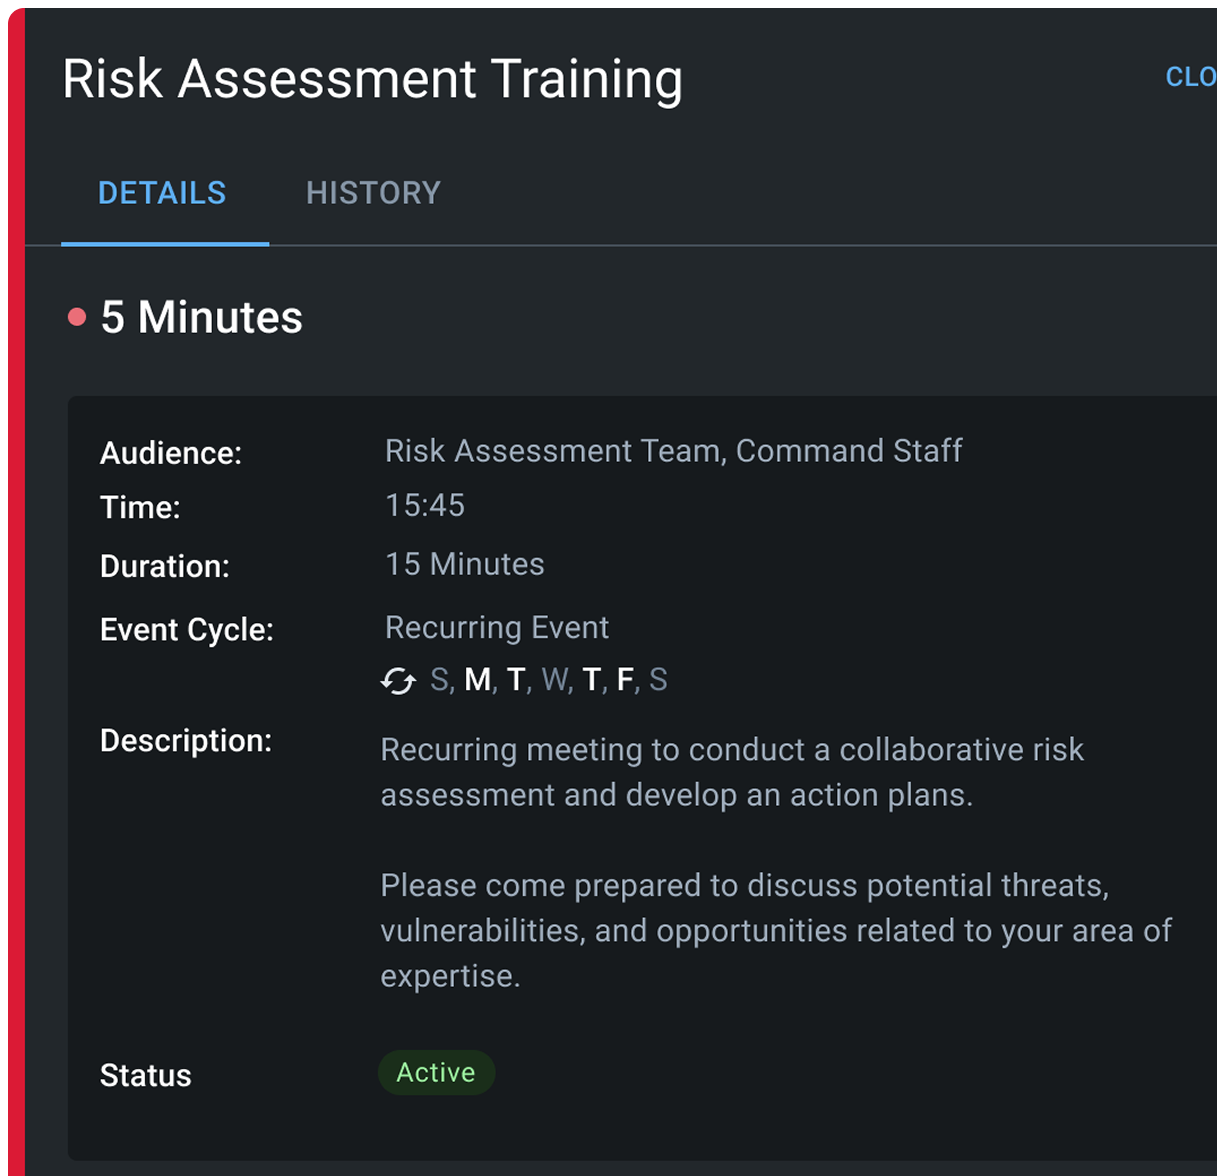
Task: Click the green Active status badge
Action: tap(436, 1073)
